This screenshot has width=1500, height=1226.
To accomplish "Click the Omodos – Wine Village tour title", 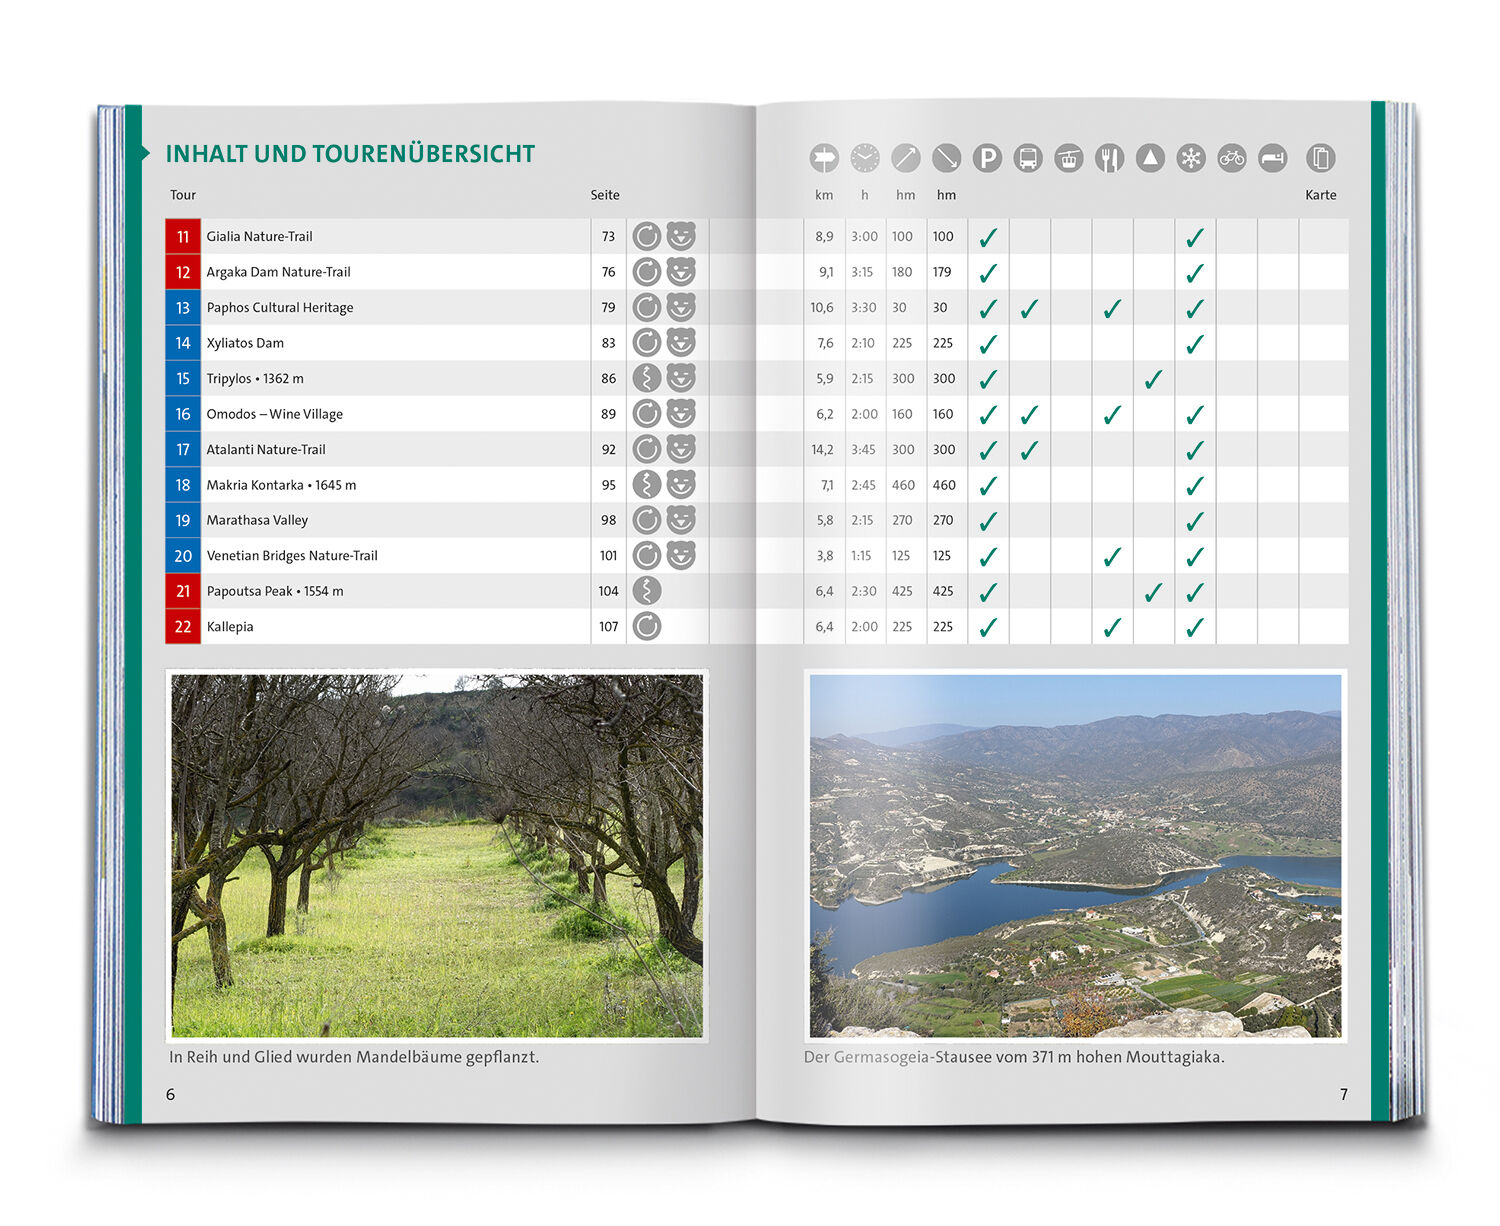I will (x=274, y=414).
